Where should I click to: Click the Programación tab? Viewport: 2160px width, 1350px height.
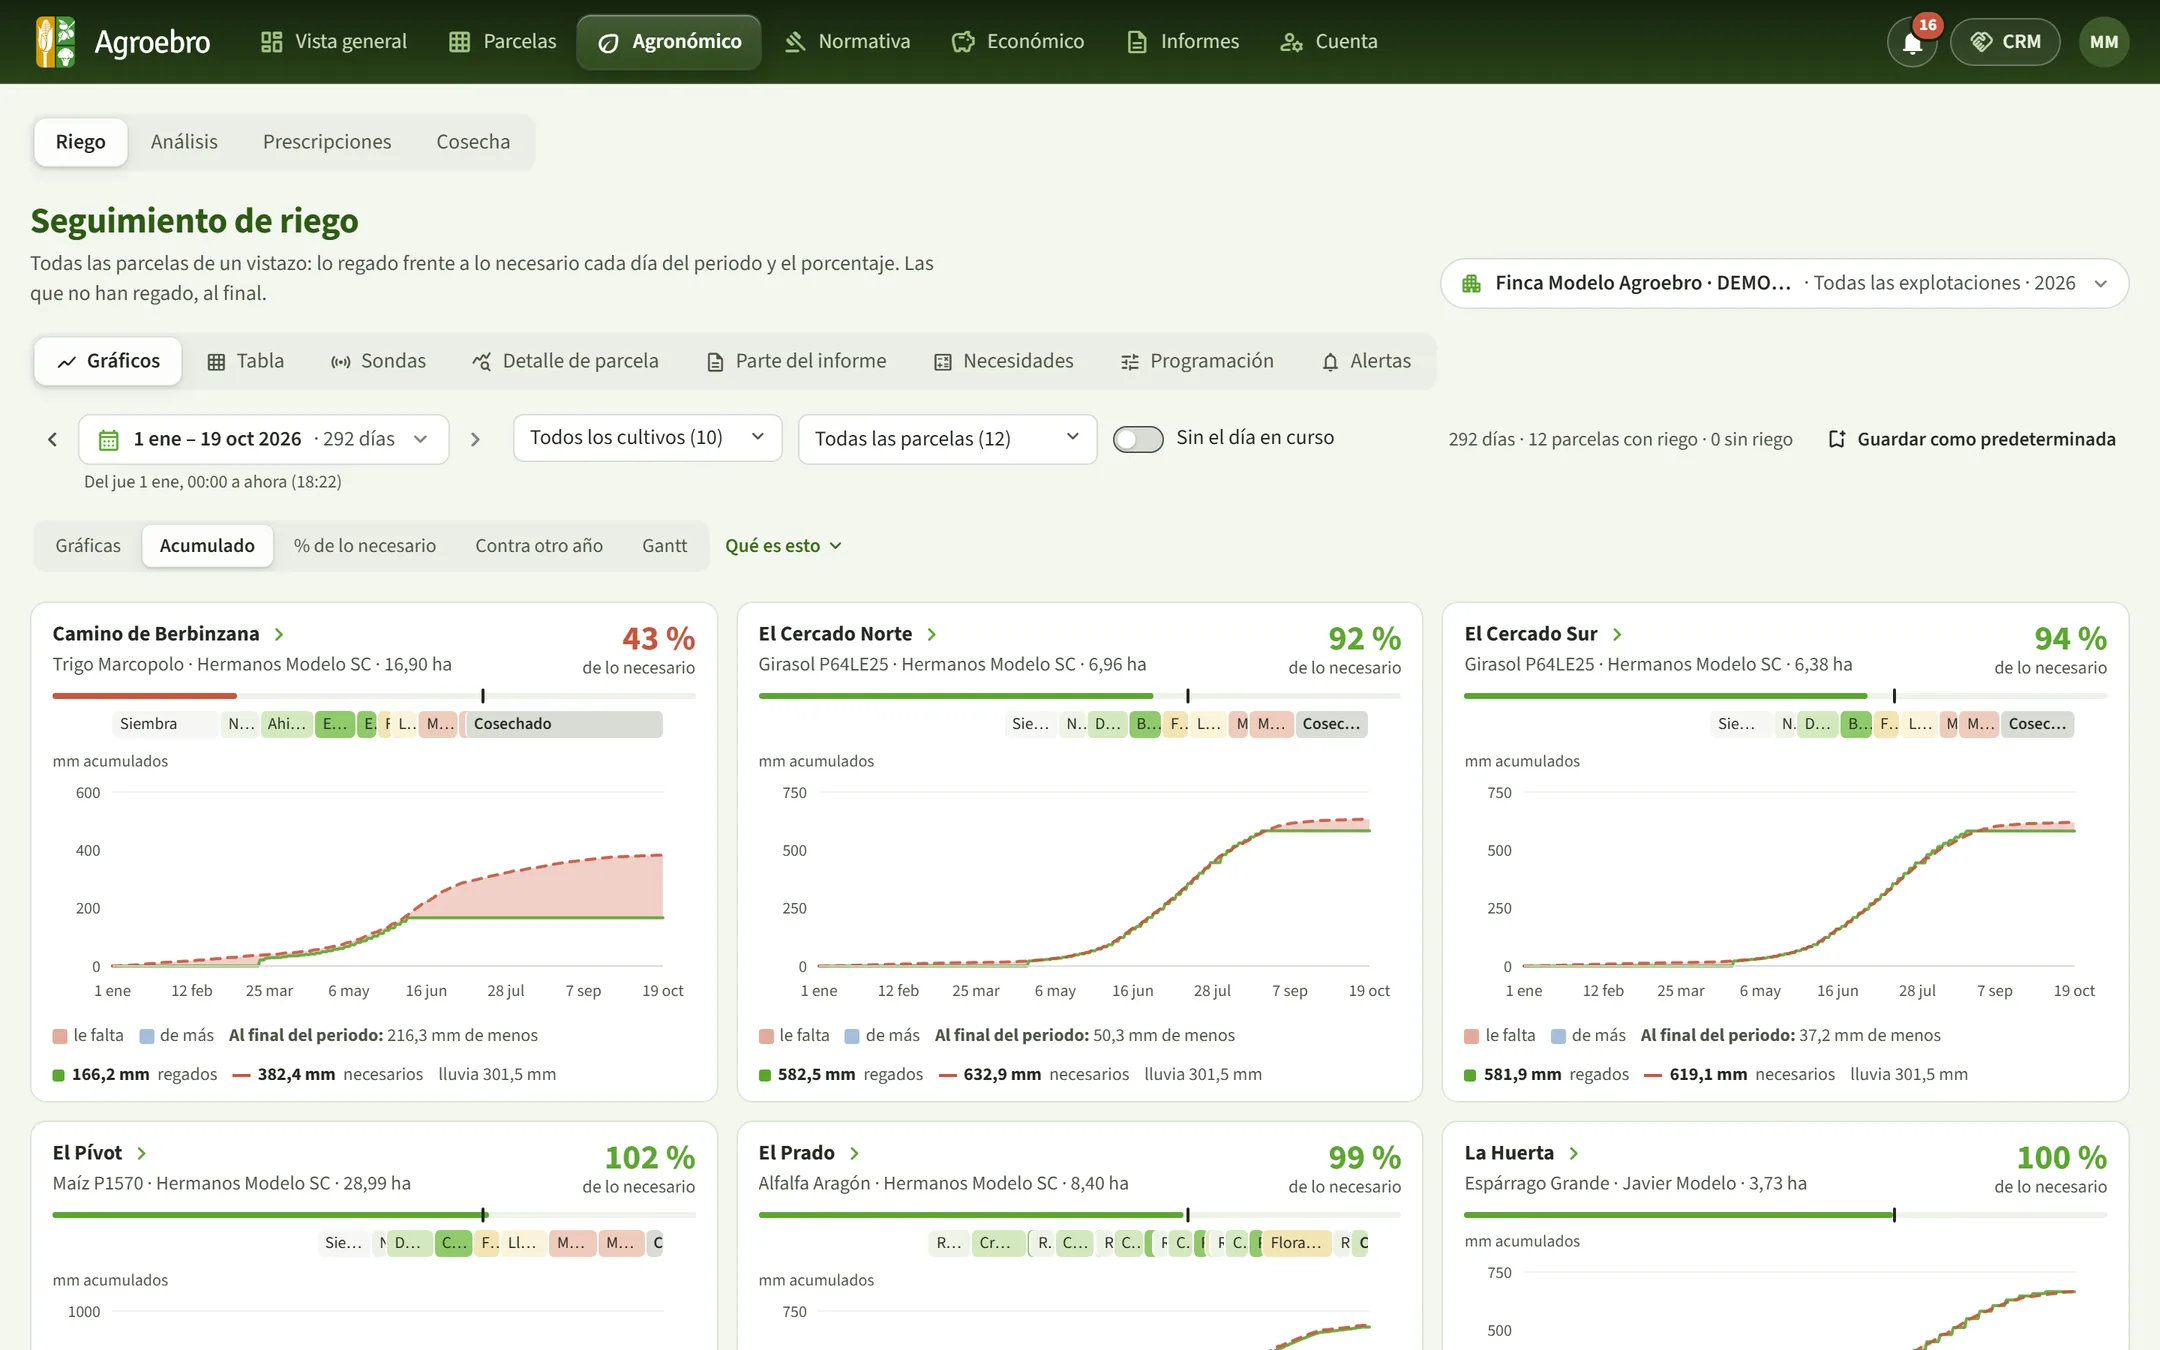(x=1197, y=361)
